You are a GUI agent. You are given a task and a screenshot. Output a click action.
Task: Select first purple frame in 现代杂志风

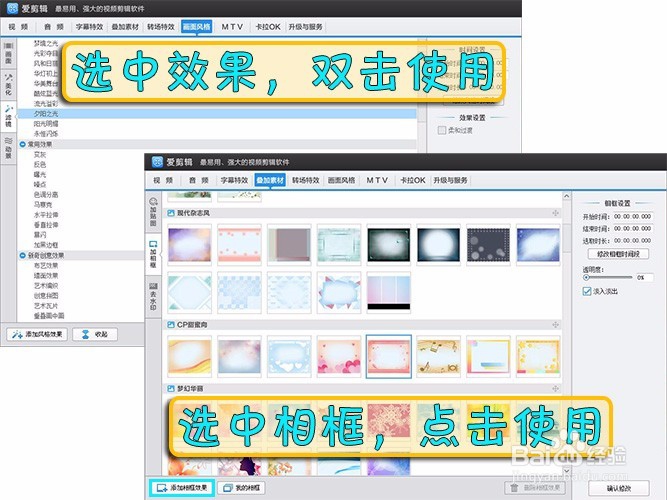point(189,245)
